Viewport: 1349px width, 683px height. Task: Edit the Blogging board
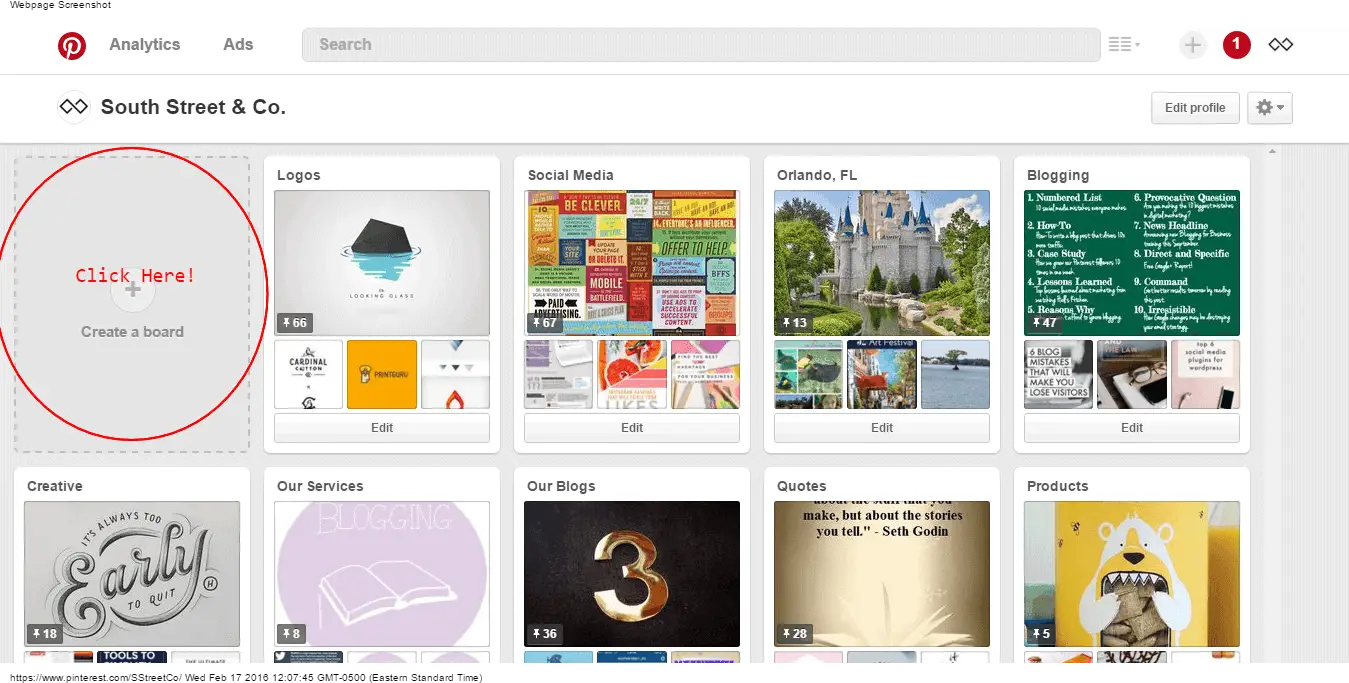(1132, 427)
